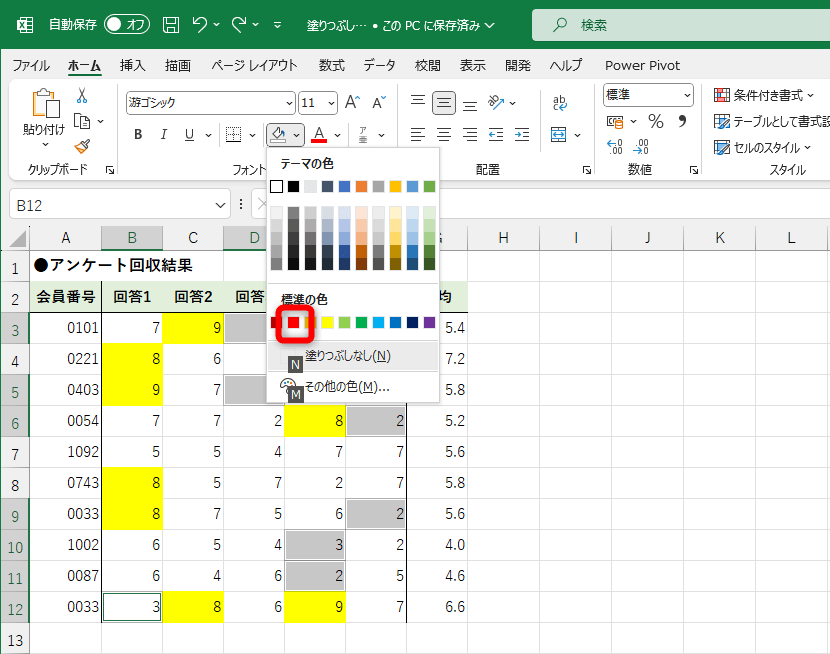This screenshot has width=830, height=654.
Task: Toggle the AutoSave (自動保存) switch
Action: (126, 24)
